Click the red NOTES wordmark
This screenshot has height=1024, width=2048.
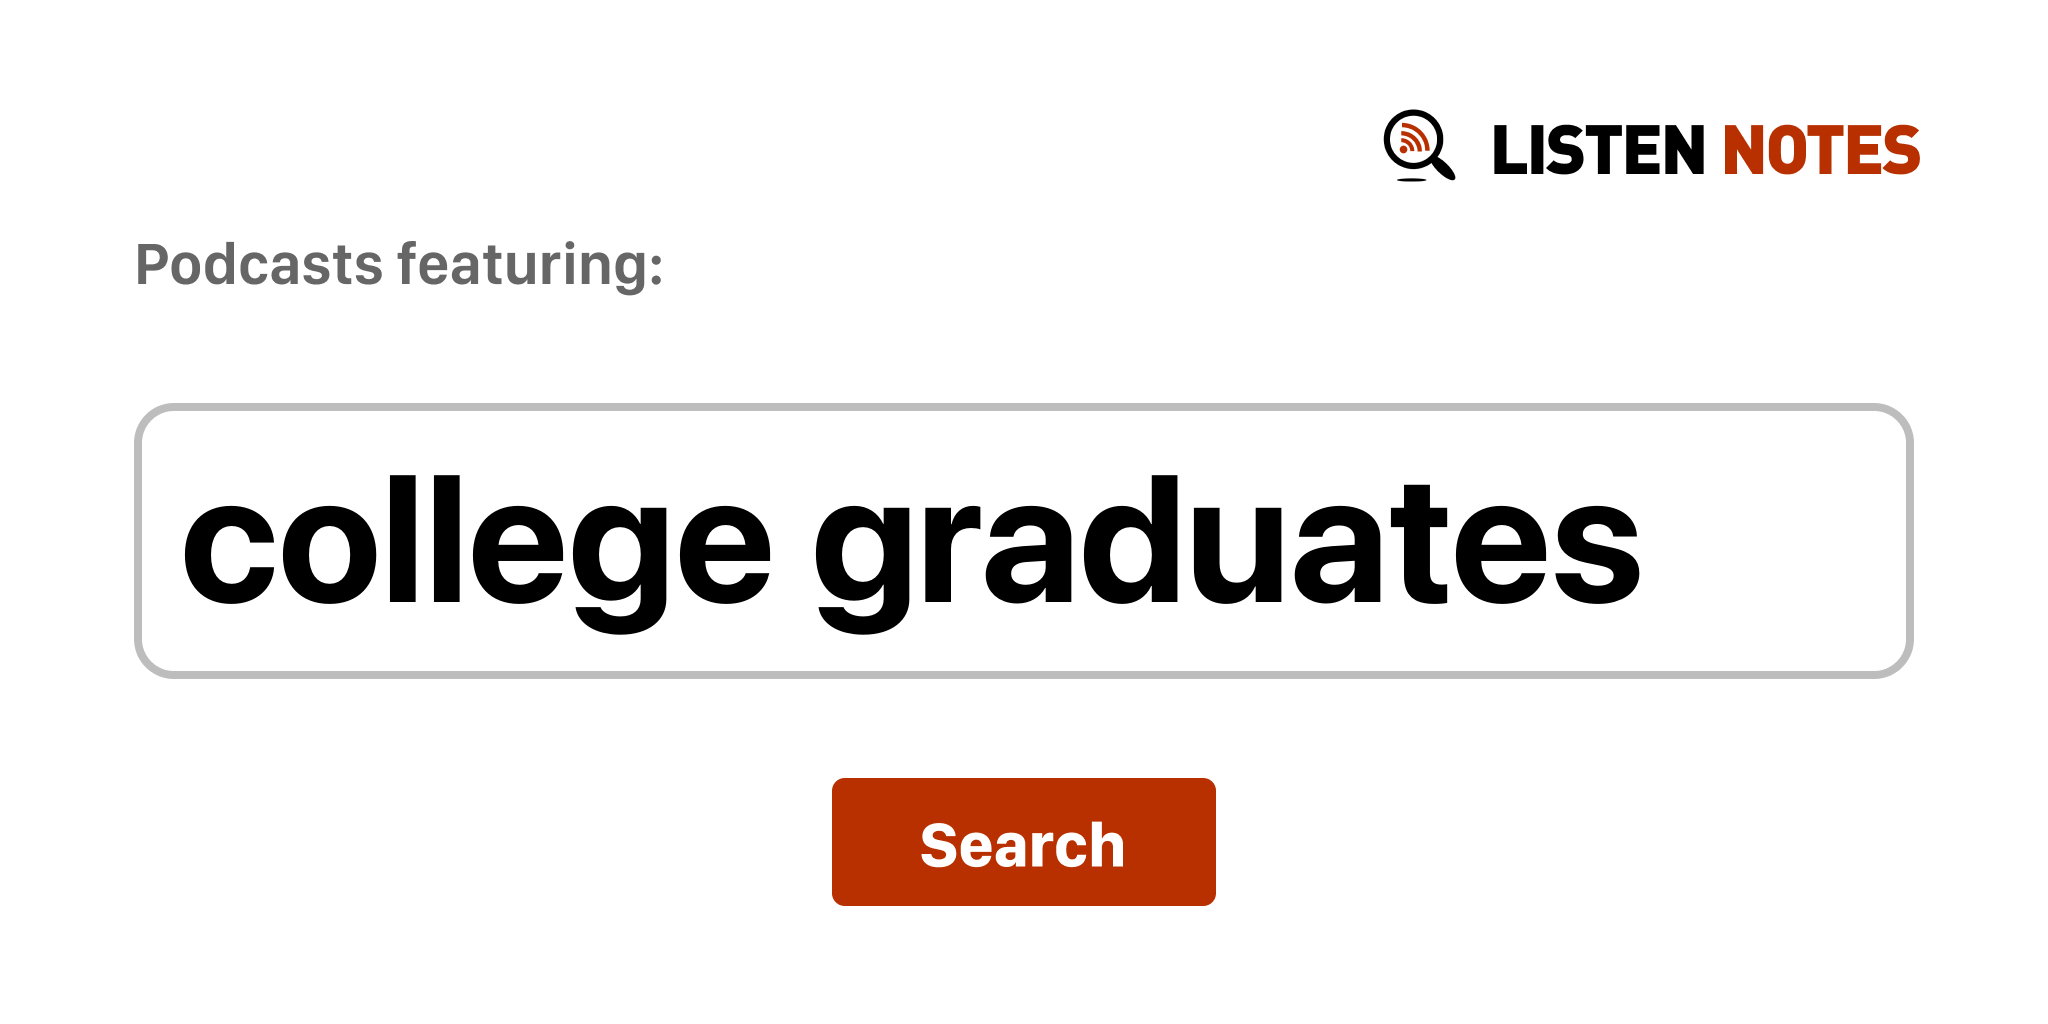click(x=1821, y=151)
